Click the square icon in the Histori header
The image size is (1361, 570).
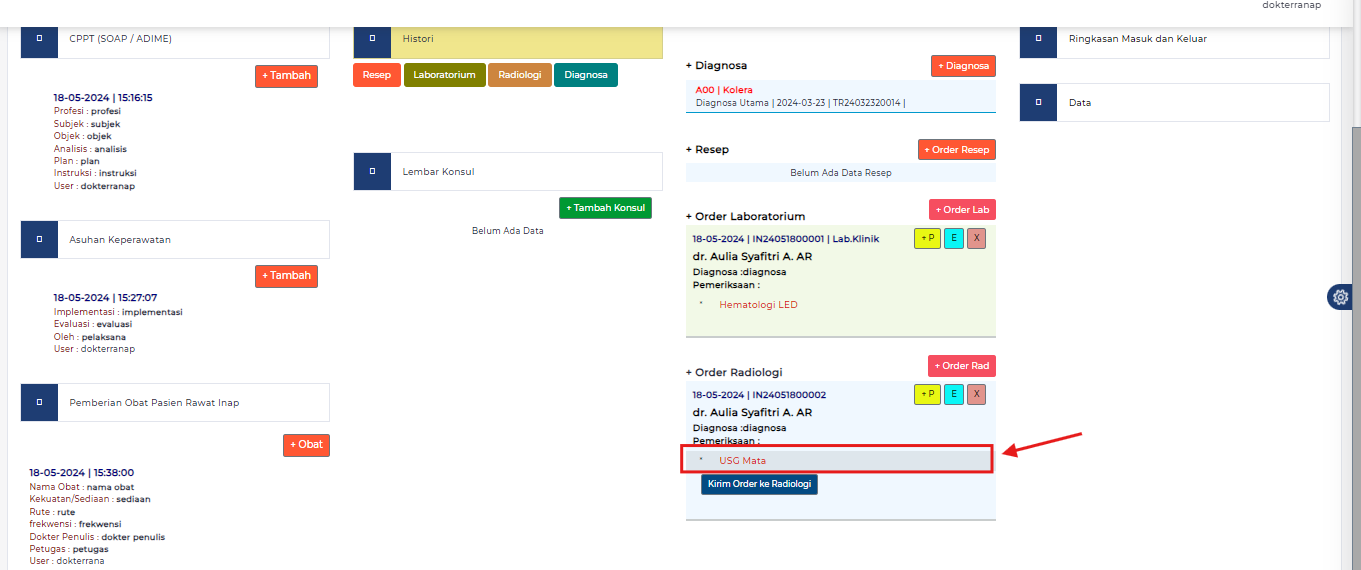pyautogui.click(x=372, y=39)
